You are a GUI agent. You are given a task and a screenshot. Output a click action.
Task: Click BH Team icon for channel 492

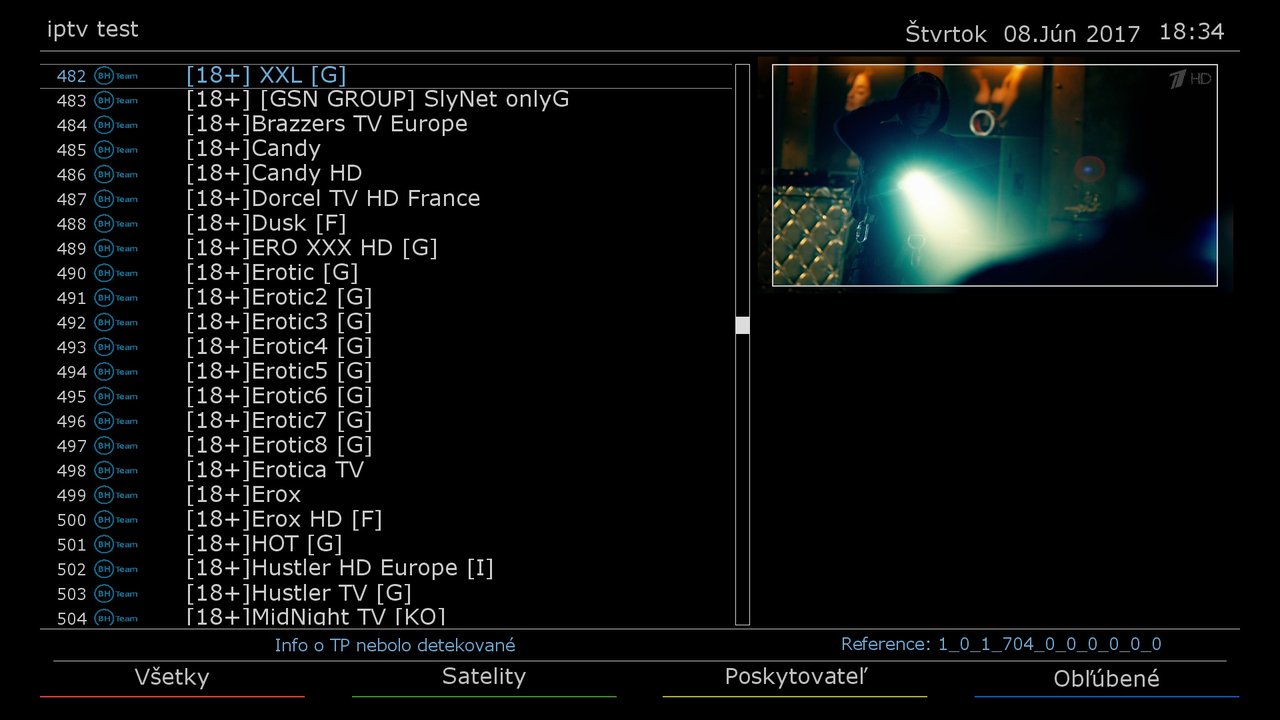116,322
